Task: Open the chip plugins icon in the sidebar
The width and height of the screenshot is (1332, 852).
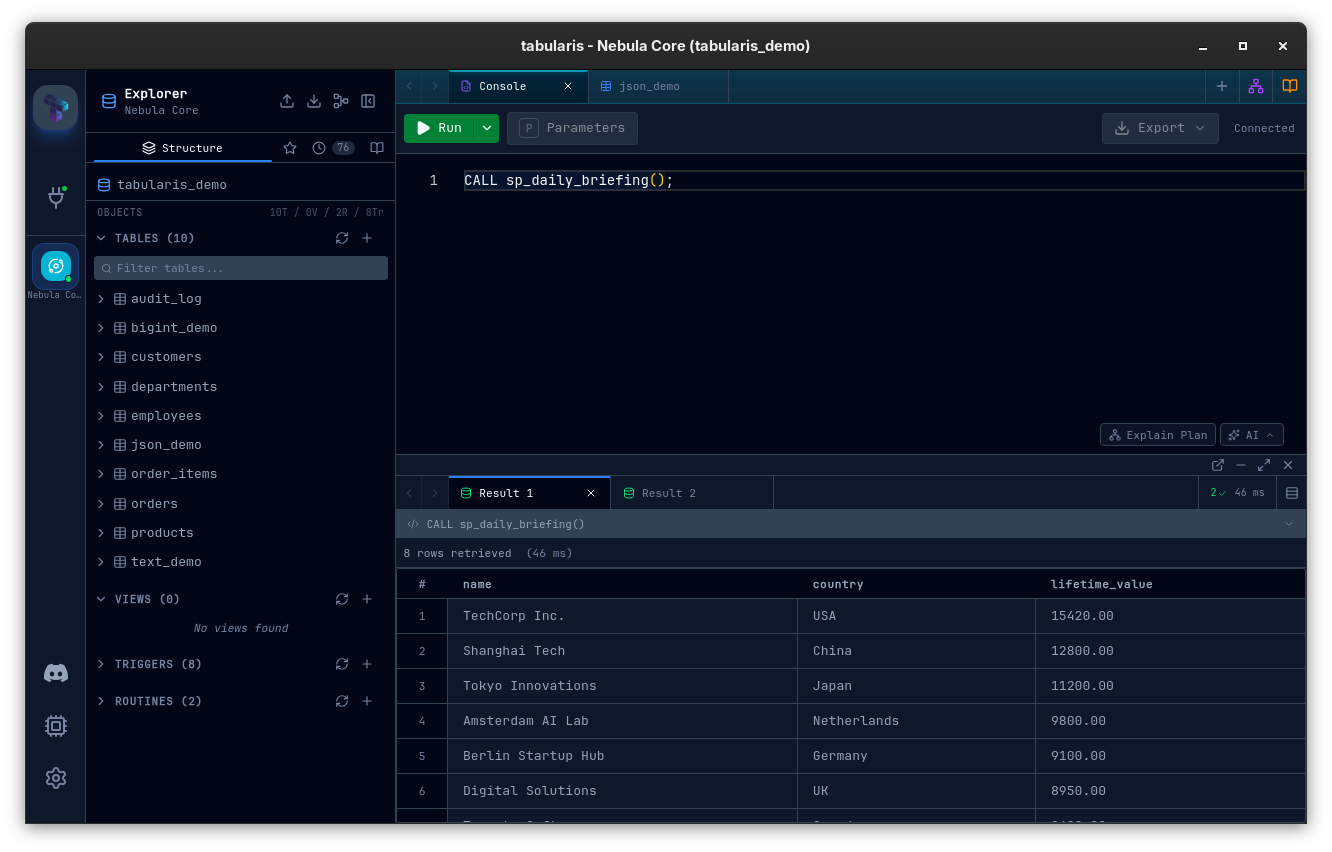Action: click(56, 726)
